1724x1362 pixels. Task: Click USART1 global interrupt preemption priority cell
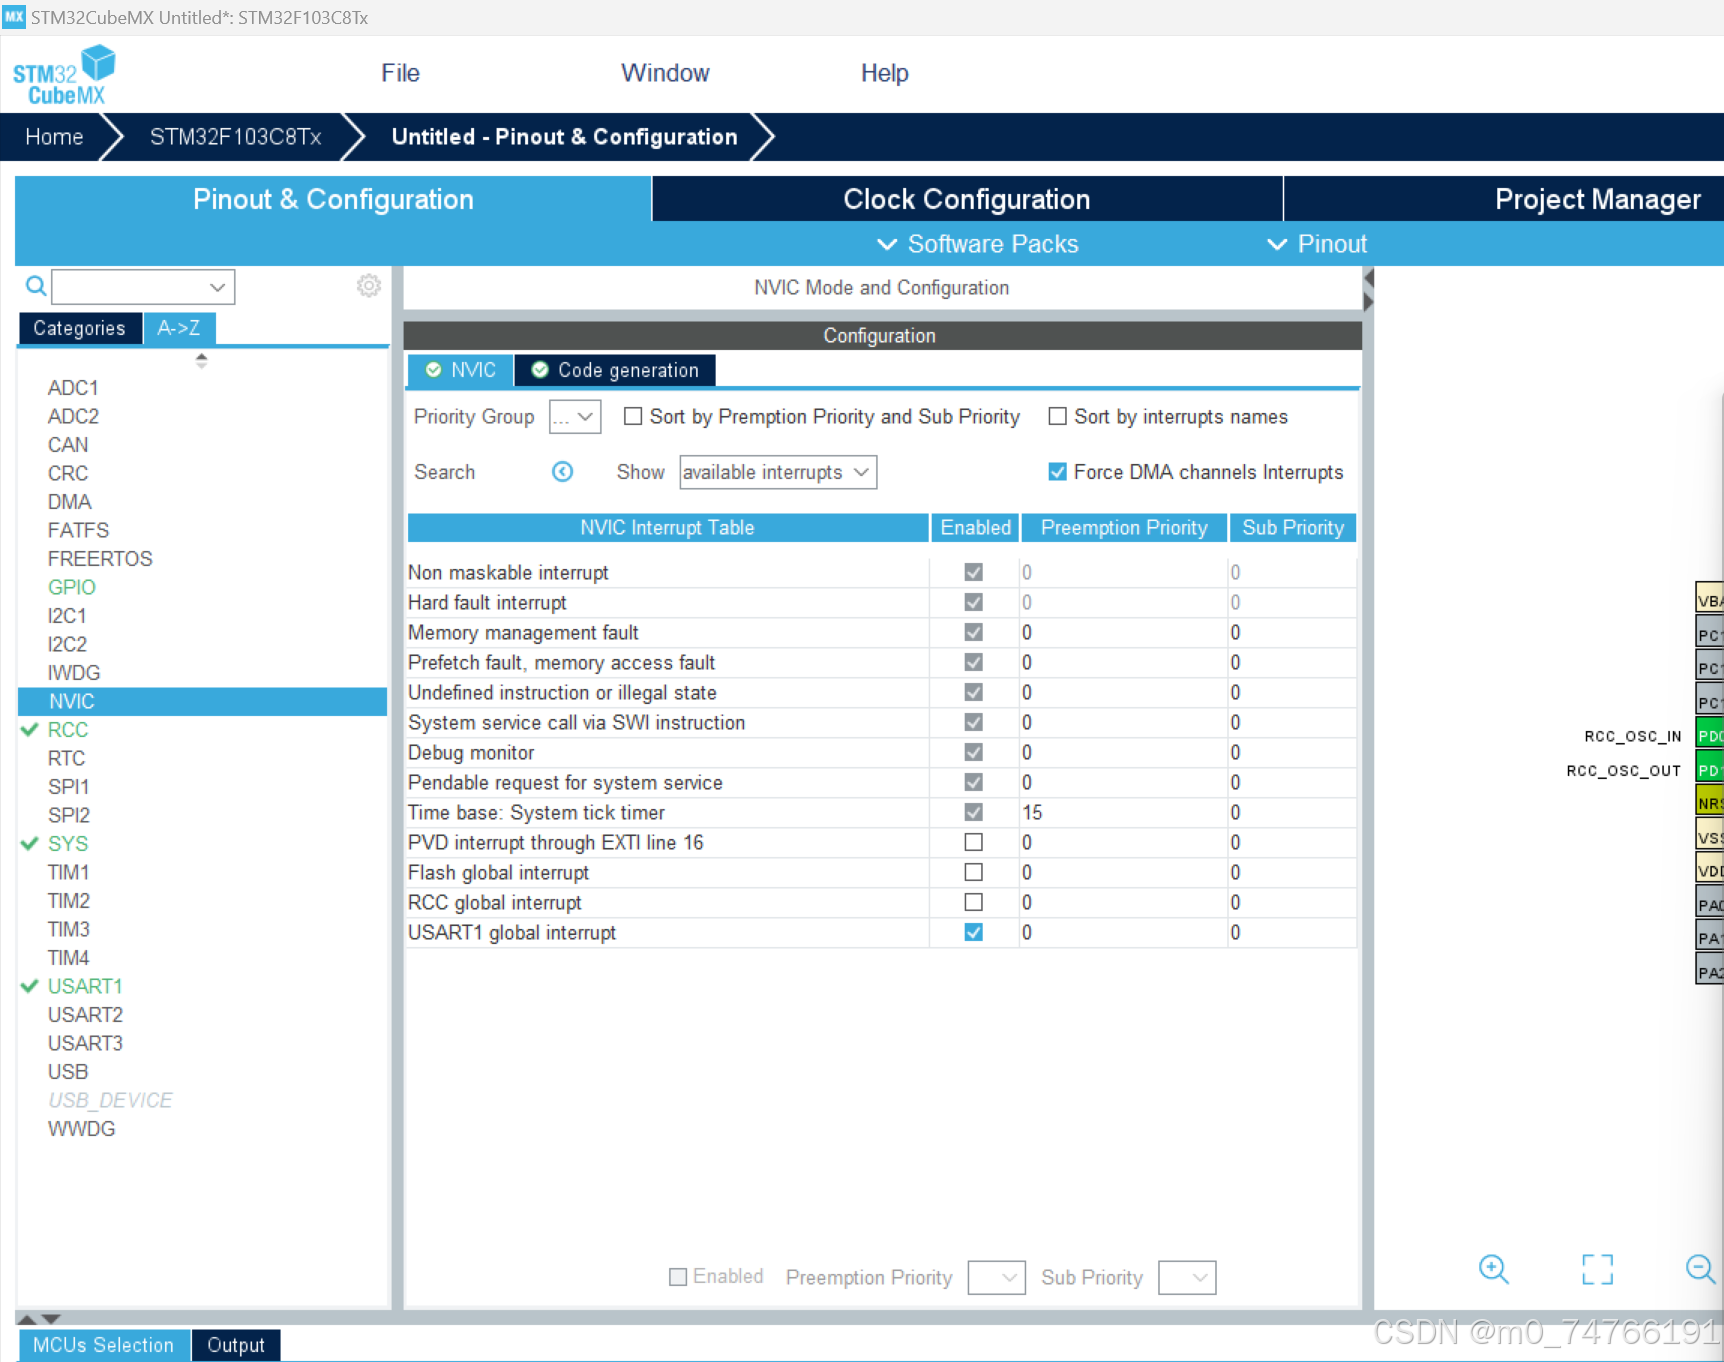point(1123,932)
